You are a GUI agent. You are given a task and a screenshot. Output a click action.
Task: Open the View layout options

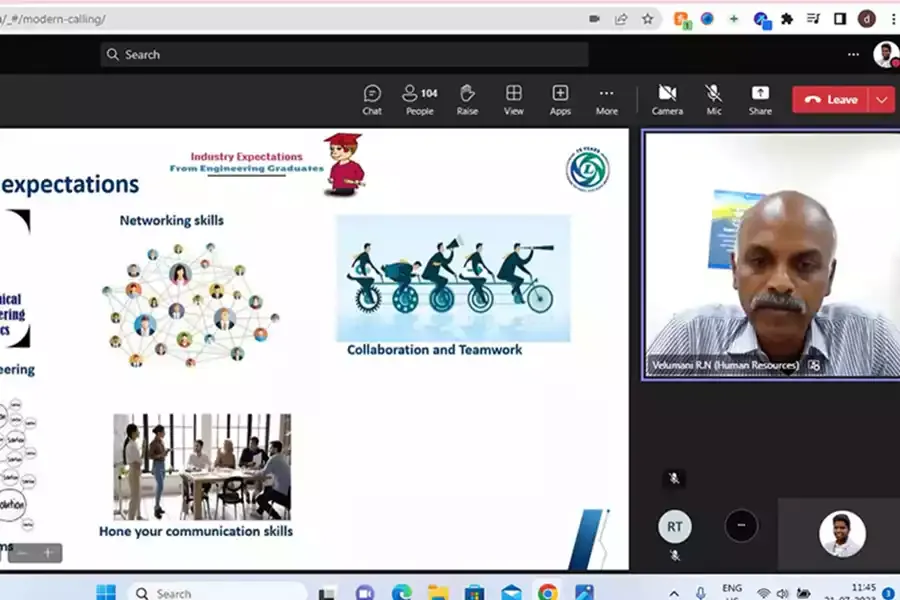tap(513, 98)
